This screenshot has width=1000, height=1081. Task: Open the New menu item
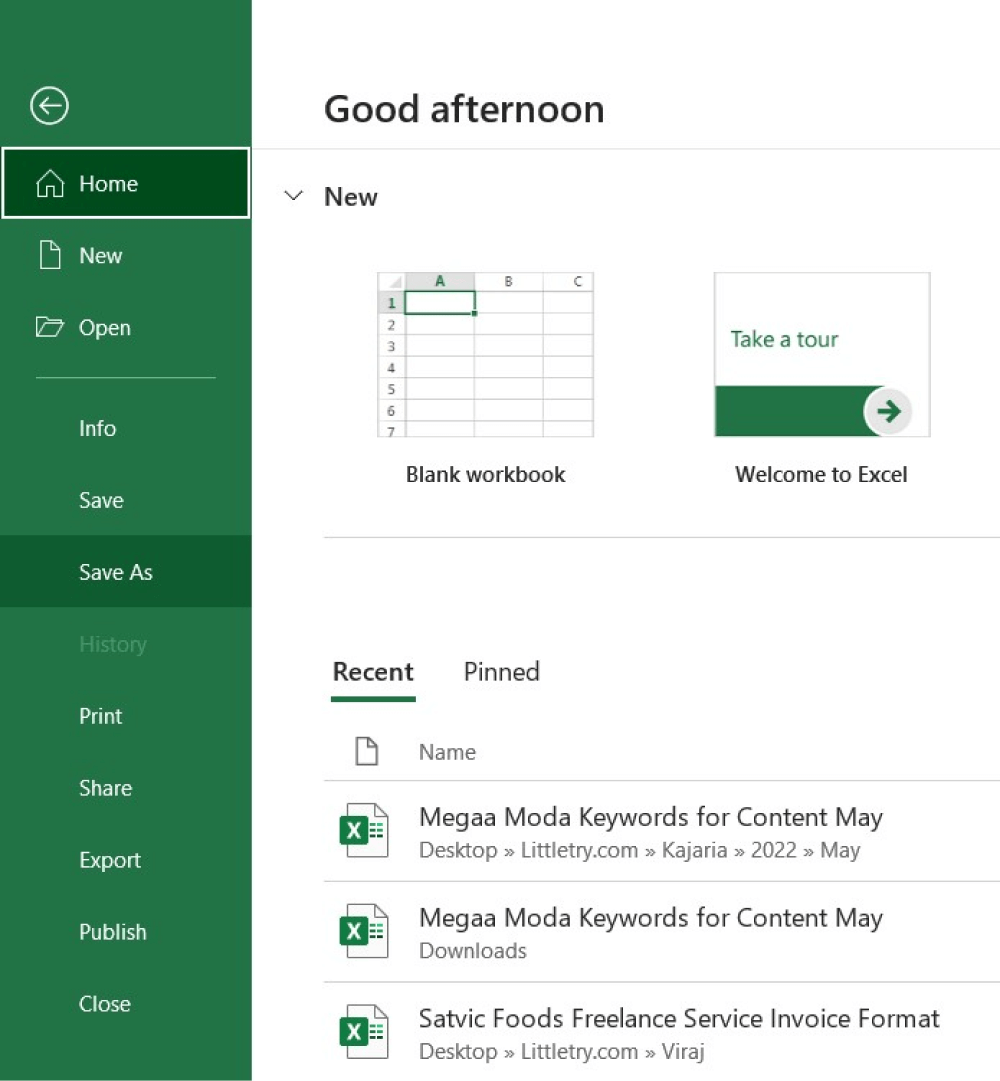pos(125,255)
